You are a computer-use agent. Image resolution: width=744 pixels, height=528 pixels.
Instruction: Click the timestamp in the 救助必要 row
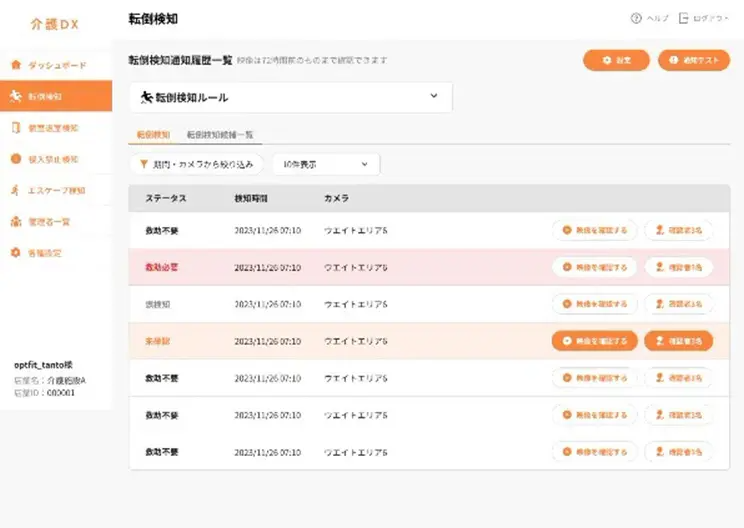(x=268, y=268)
